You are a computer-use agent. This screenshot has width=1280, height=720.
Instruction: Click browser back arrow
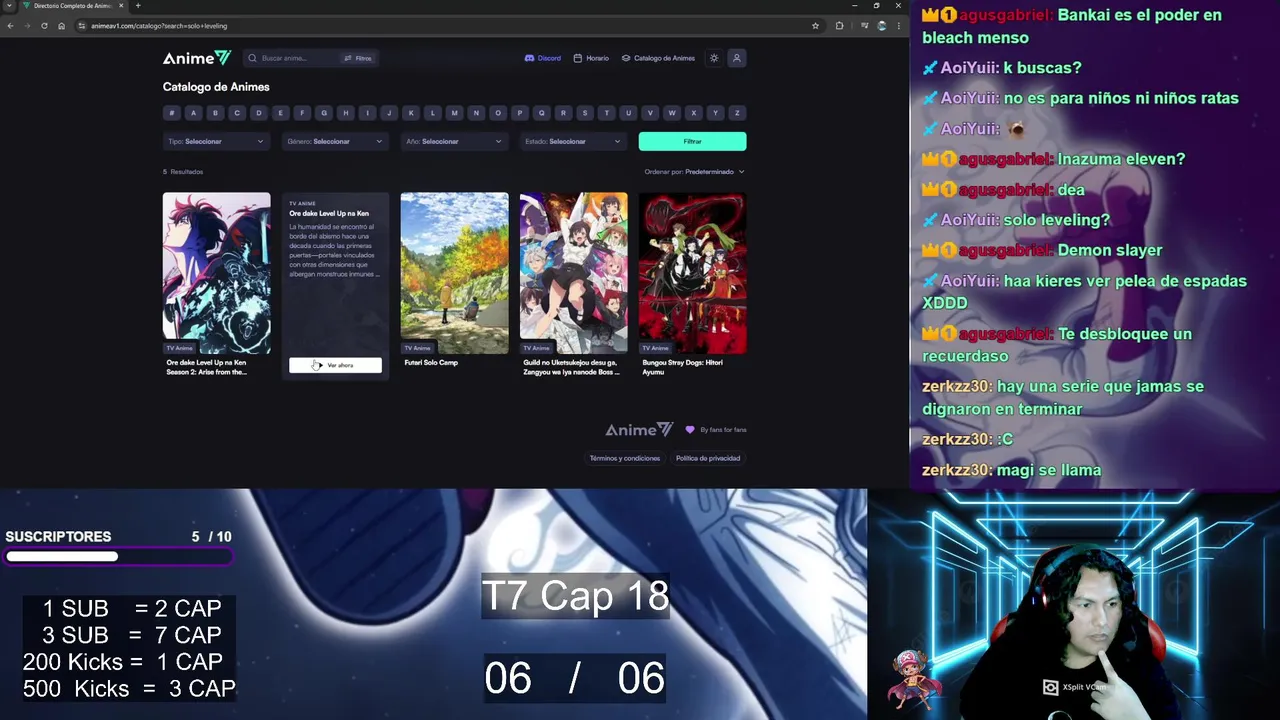click(x=10, y=26)
